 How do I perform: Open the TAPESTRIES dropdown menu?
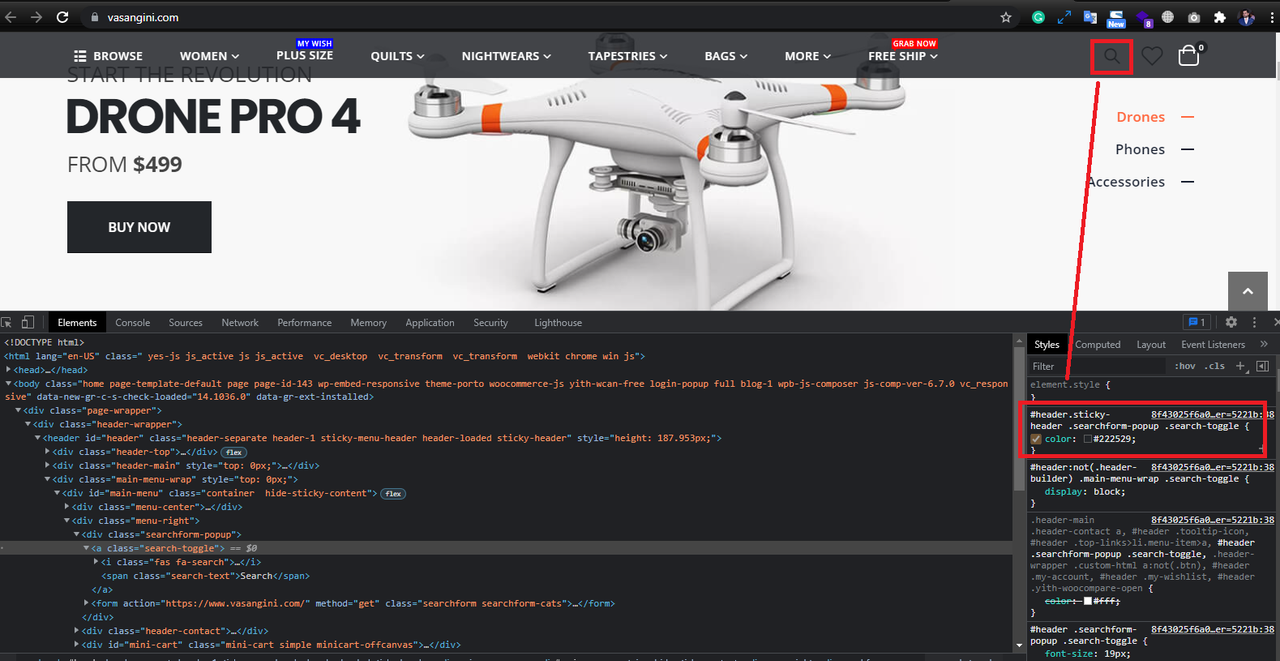pyautogui.click(x=628, y=56)
